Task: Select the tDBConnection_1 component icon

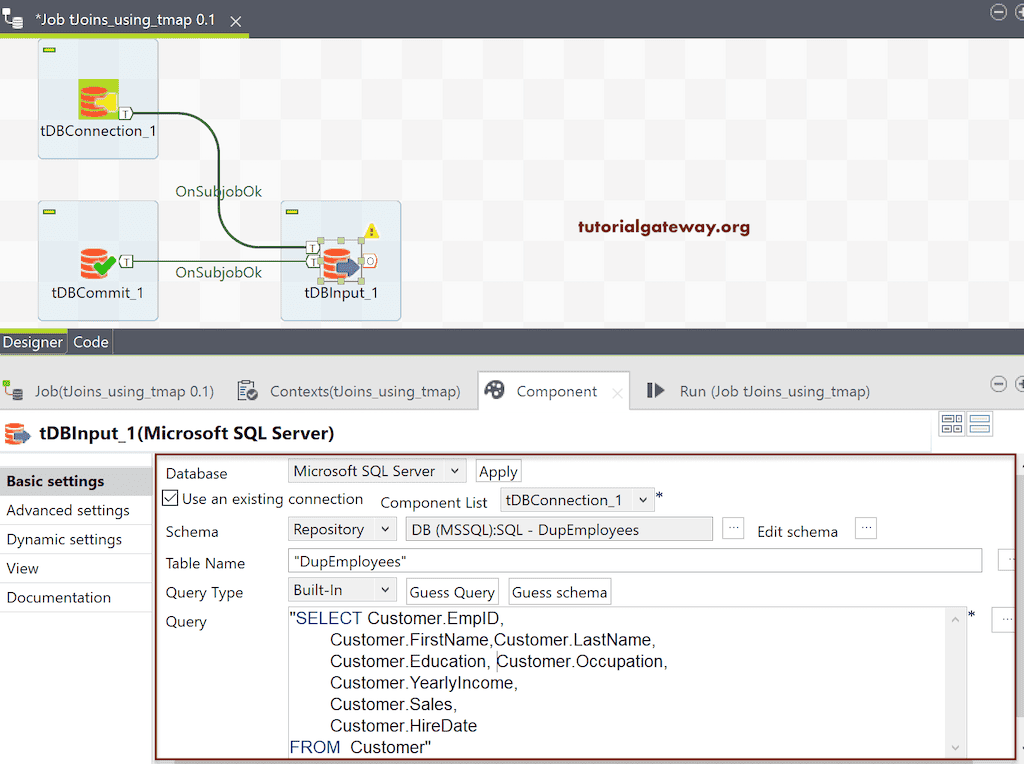Action: (97, 101)
